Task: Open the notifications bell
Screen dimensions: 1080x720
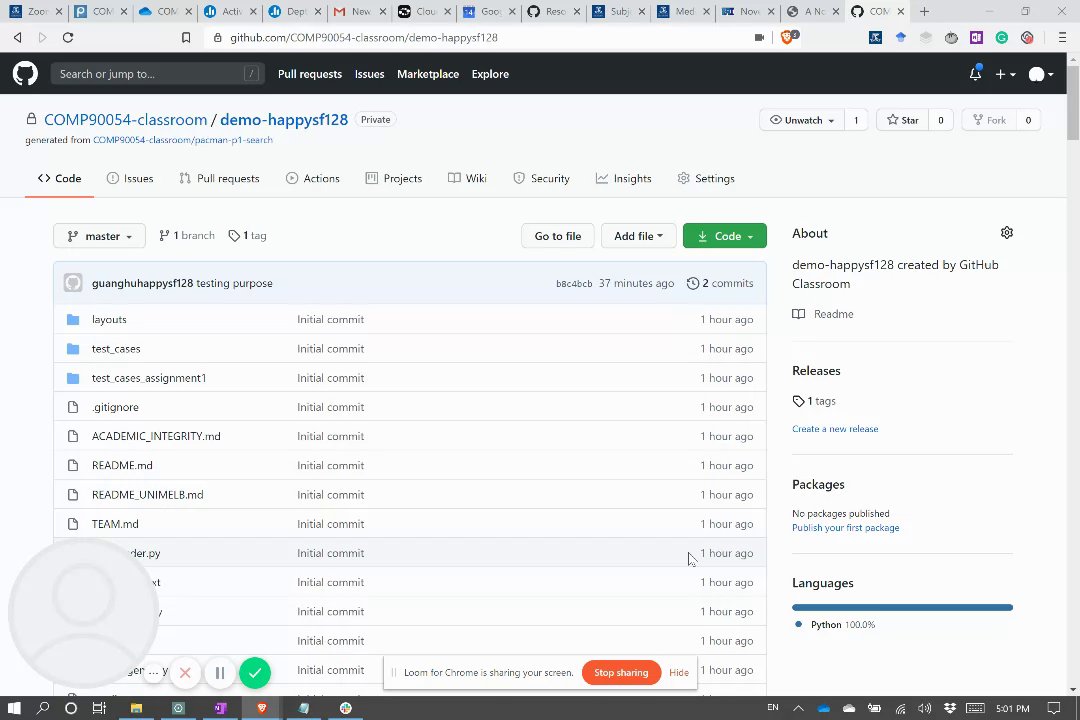Action: point(975,74)
